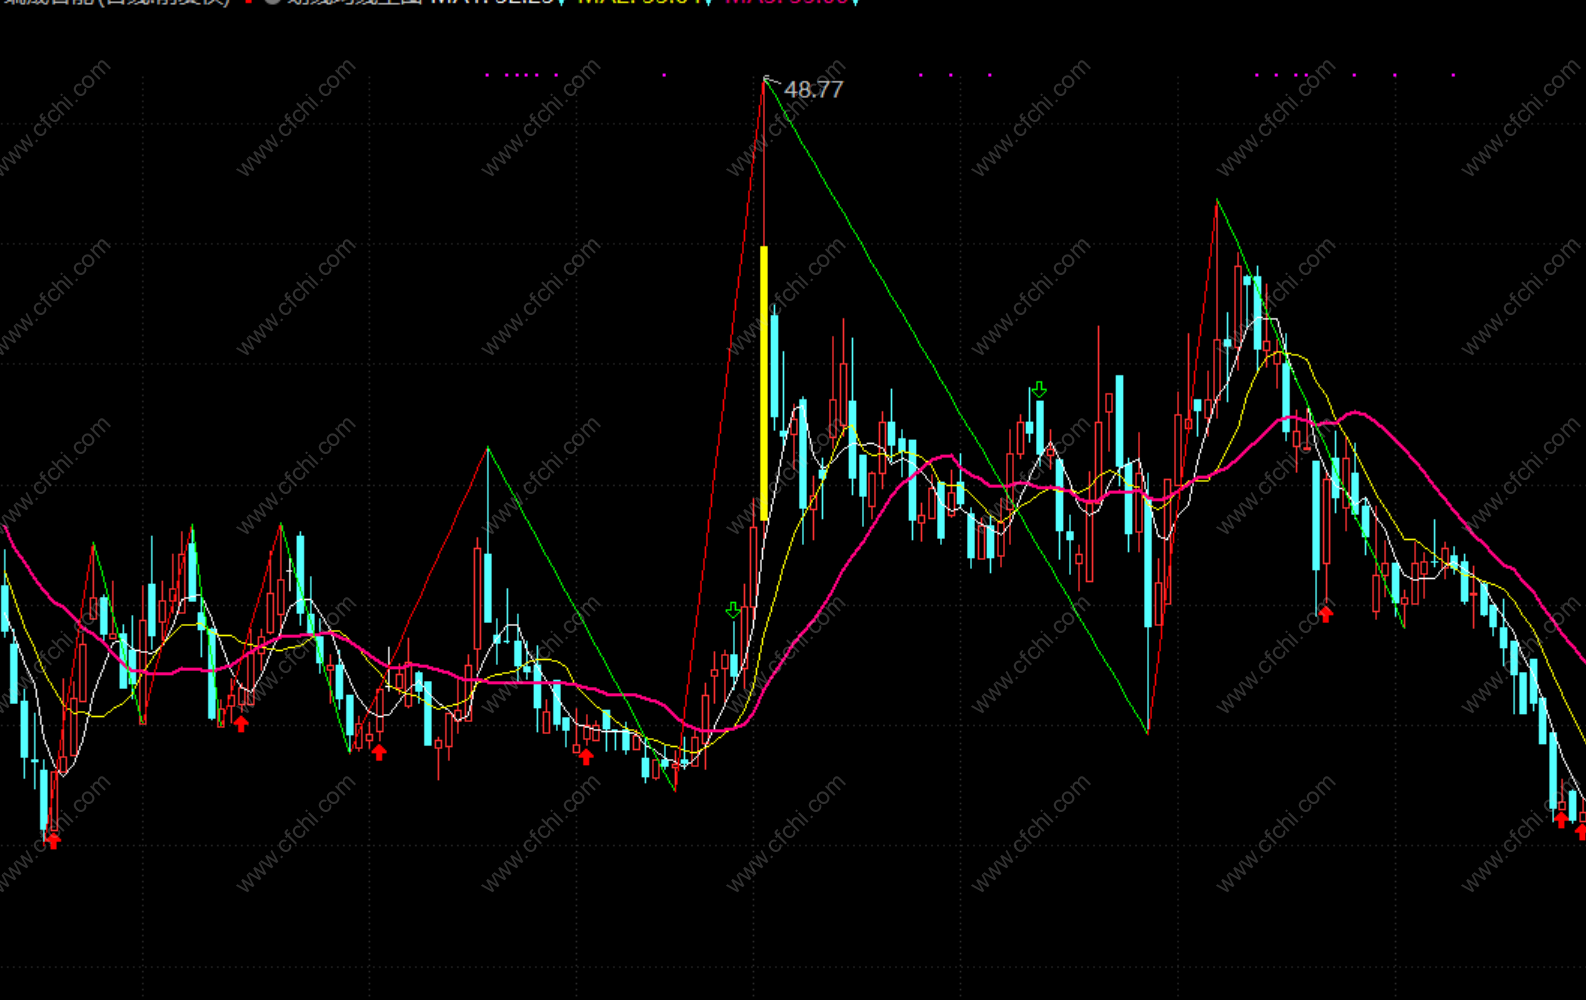Select the second-highest zigzag peak on the right

point(1217,201)
